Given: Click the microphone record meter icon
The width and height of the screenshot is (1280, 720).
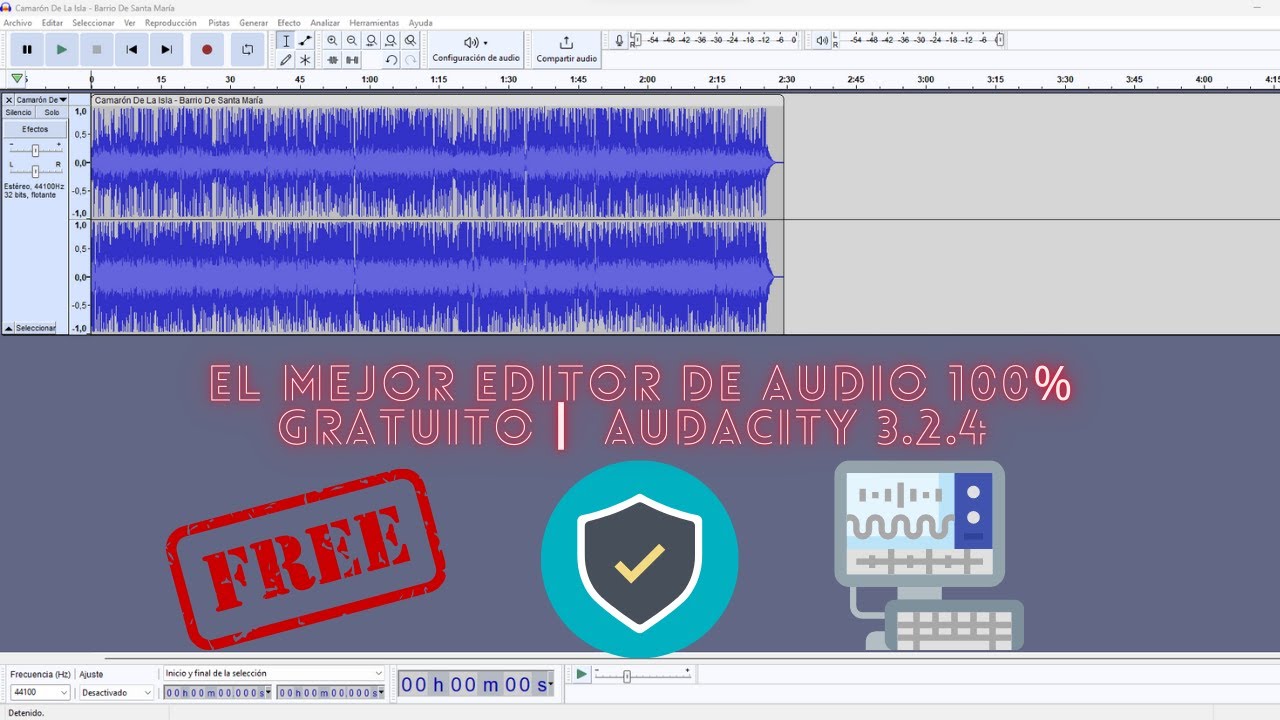Looking at the screenshot, I should click(x=620, y=41).
